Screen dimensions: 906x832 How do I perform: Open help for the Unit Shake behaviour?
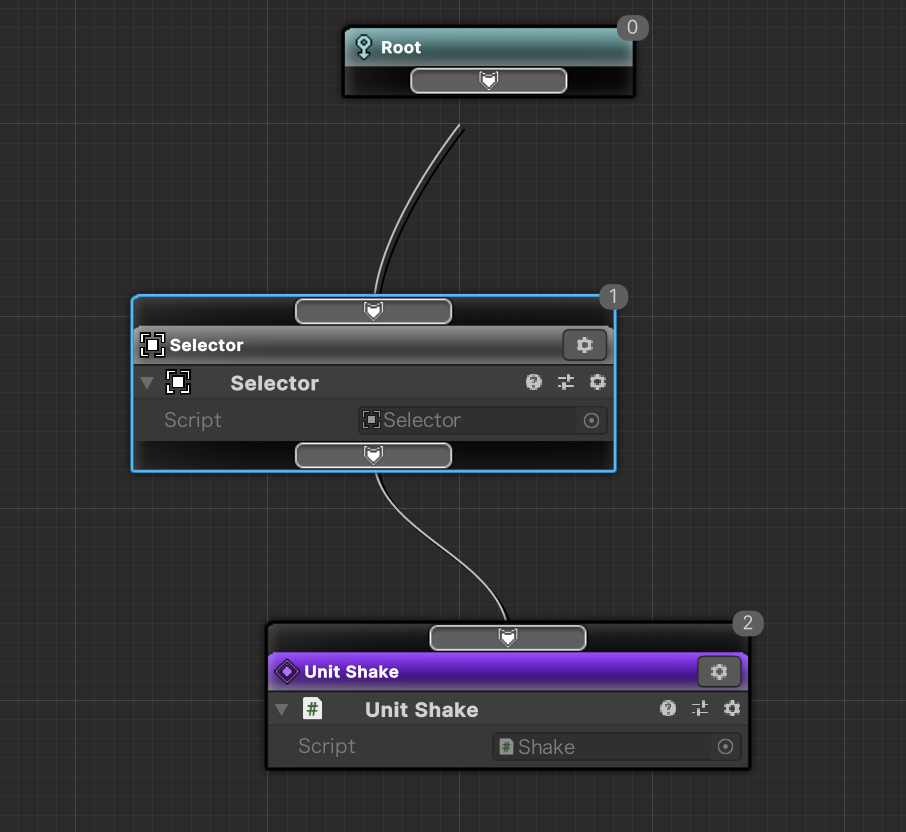pos(668,709)
